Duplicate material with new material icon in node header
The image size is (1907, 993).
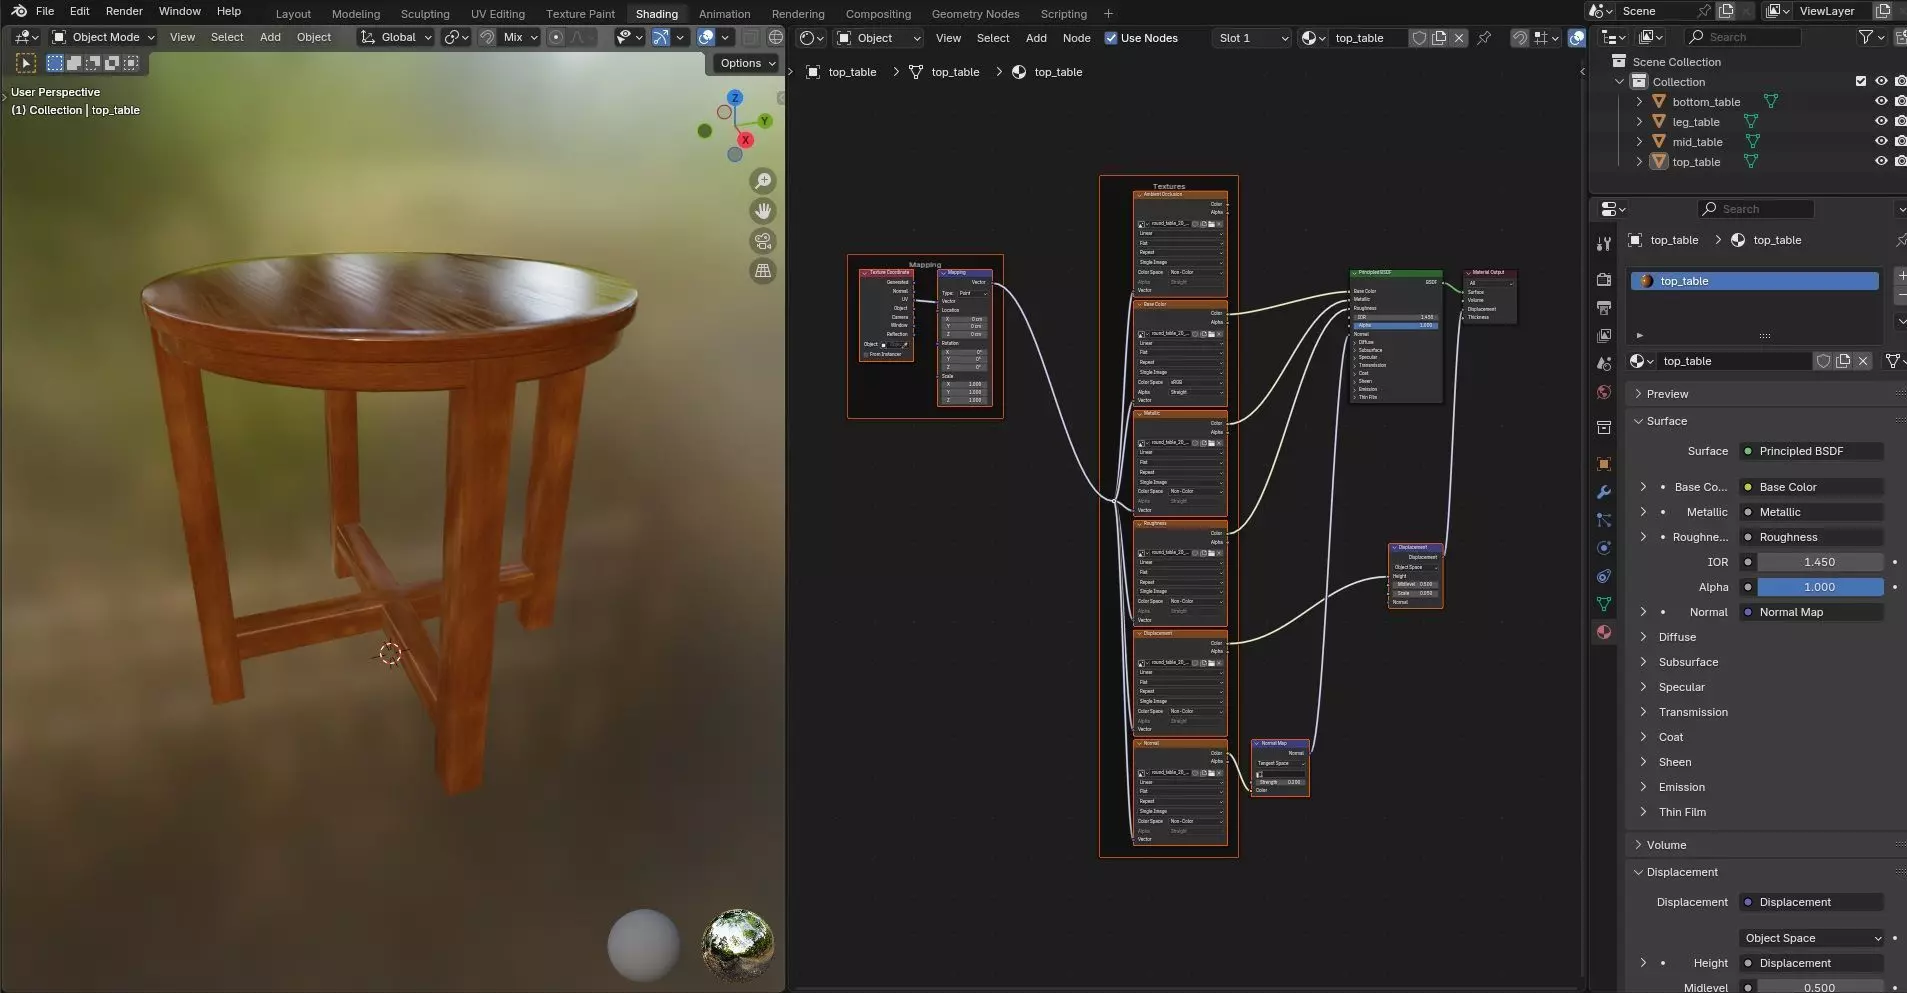pos(1439,38)
